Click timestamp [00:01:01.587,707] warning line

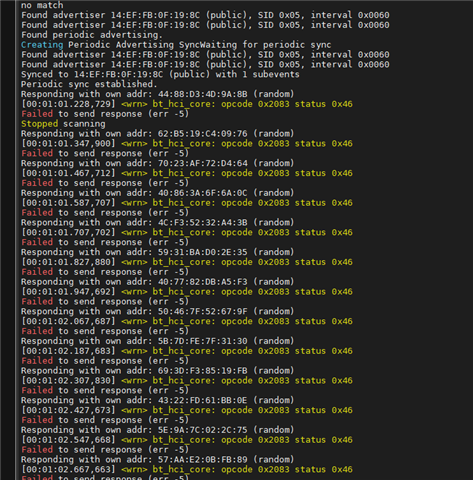tap(187, 203)
